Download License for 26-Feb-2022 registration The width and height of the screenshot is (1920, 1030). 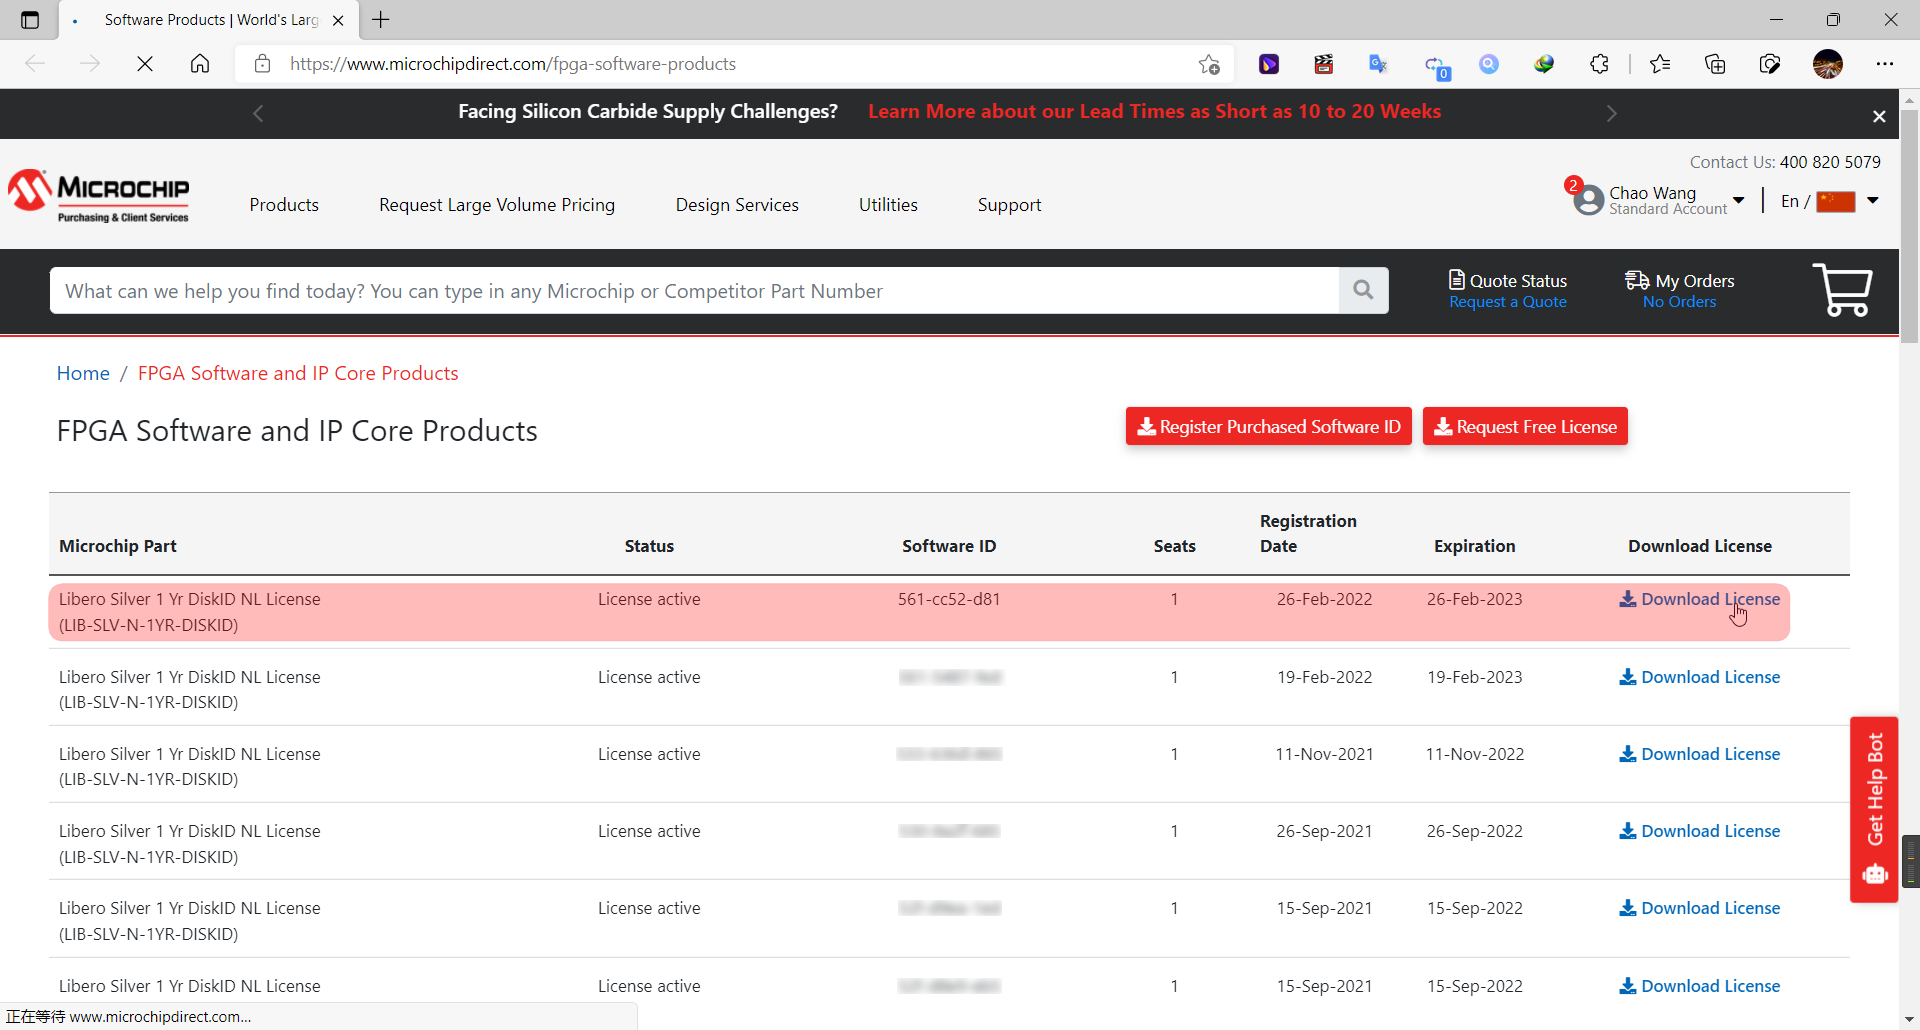tap(1700, 599)
